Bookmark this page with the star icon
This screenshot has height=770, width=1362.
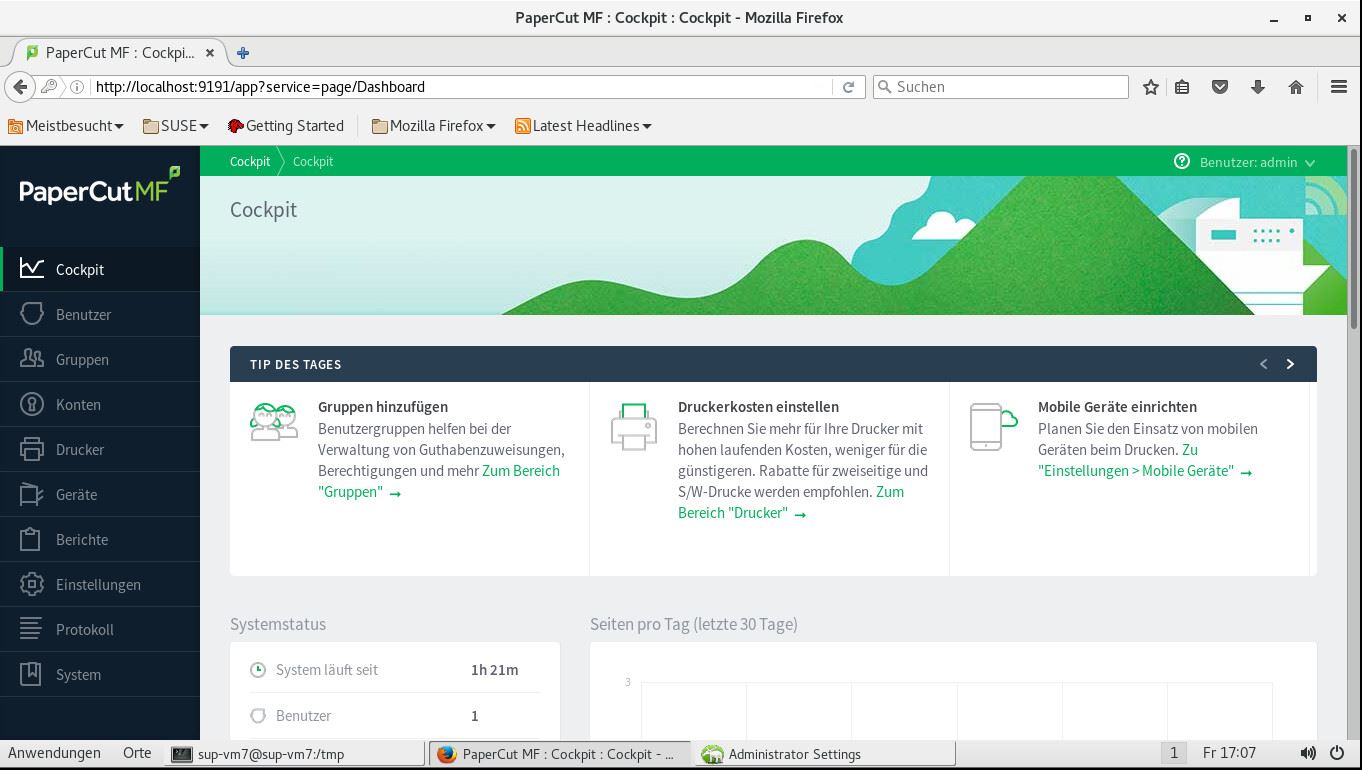(x=1151, y=87)
